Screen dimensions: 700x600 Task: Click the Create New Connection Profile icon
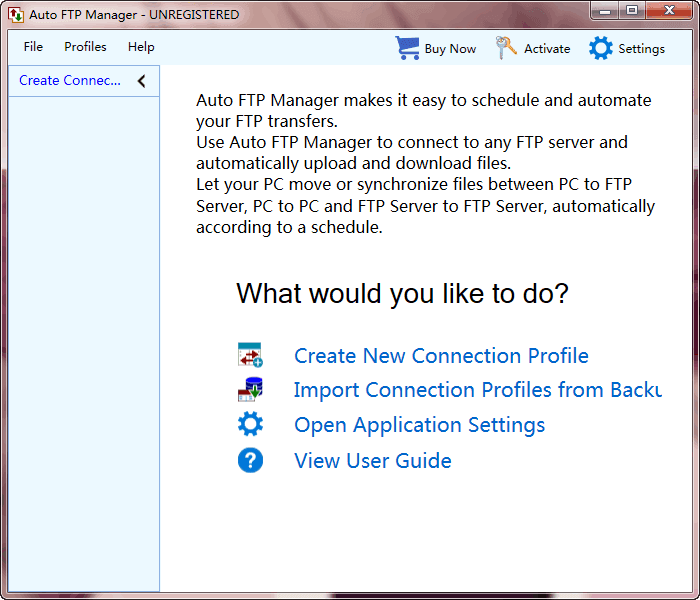pos(250,355)
